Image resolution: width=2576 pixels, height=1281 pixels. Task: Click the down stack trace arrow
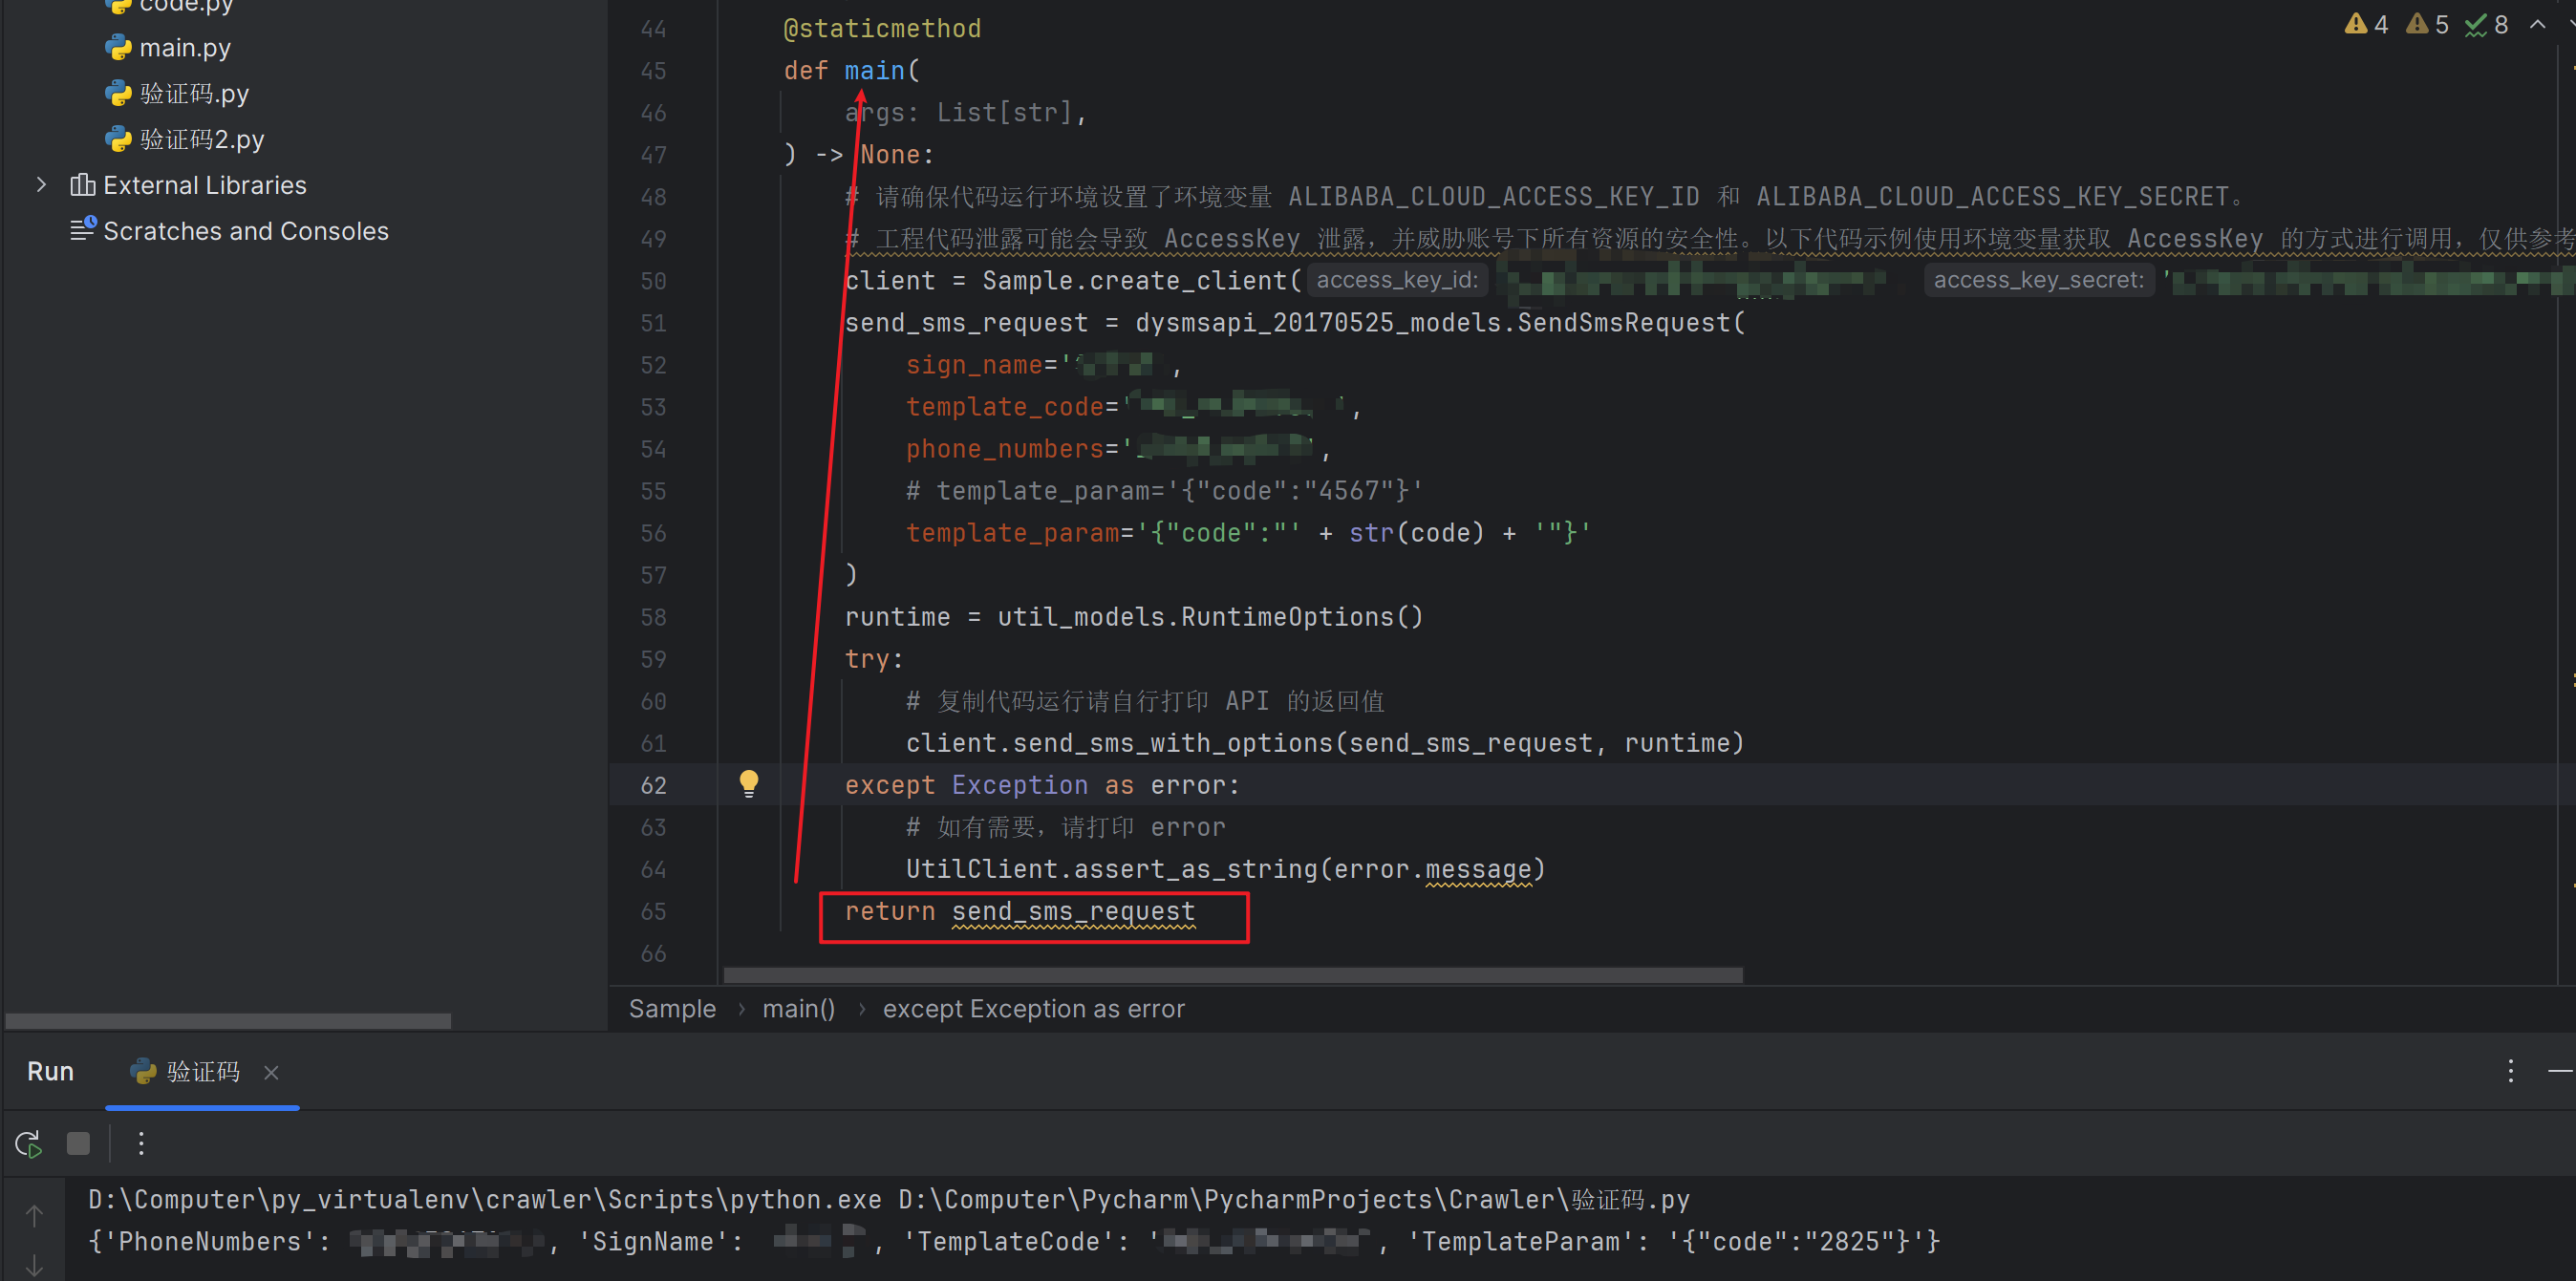point(34,1265)
